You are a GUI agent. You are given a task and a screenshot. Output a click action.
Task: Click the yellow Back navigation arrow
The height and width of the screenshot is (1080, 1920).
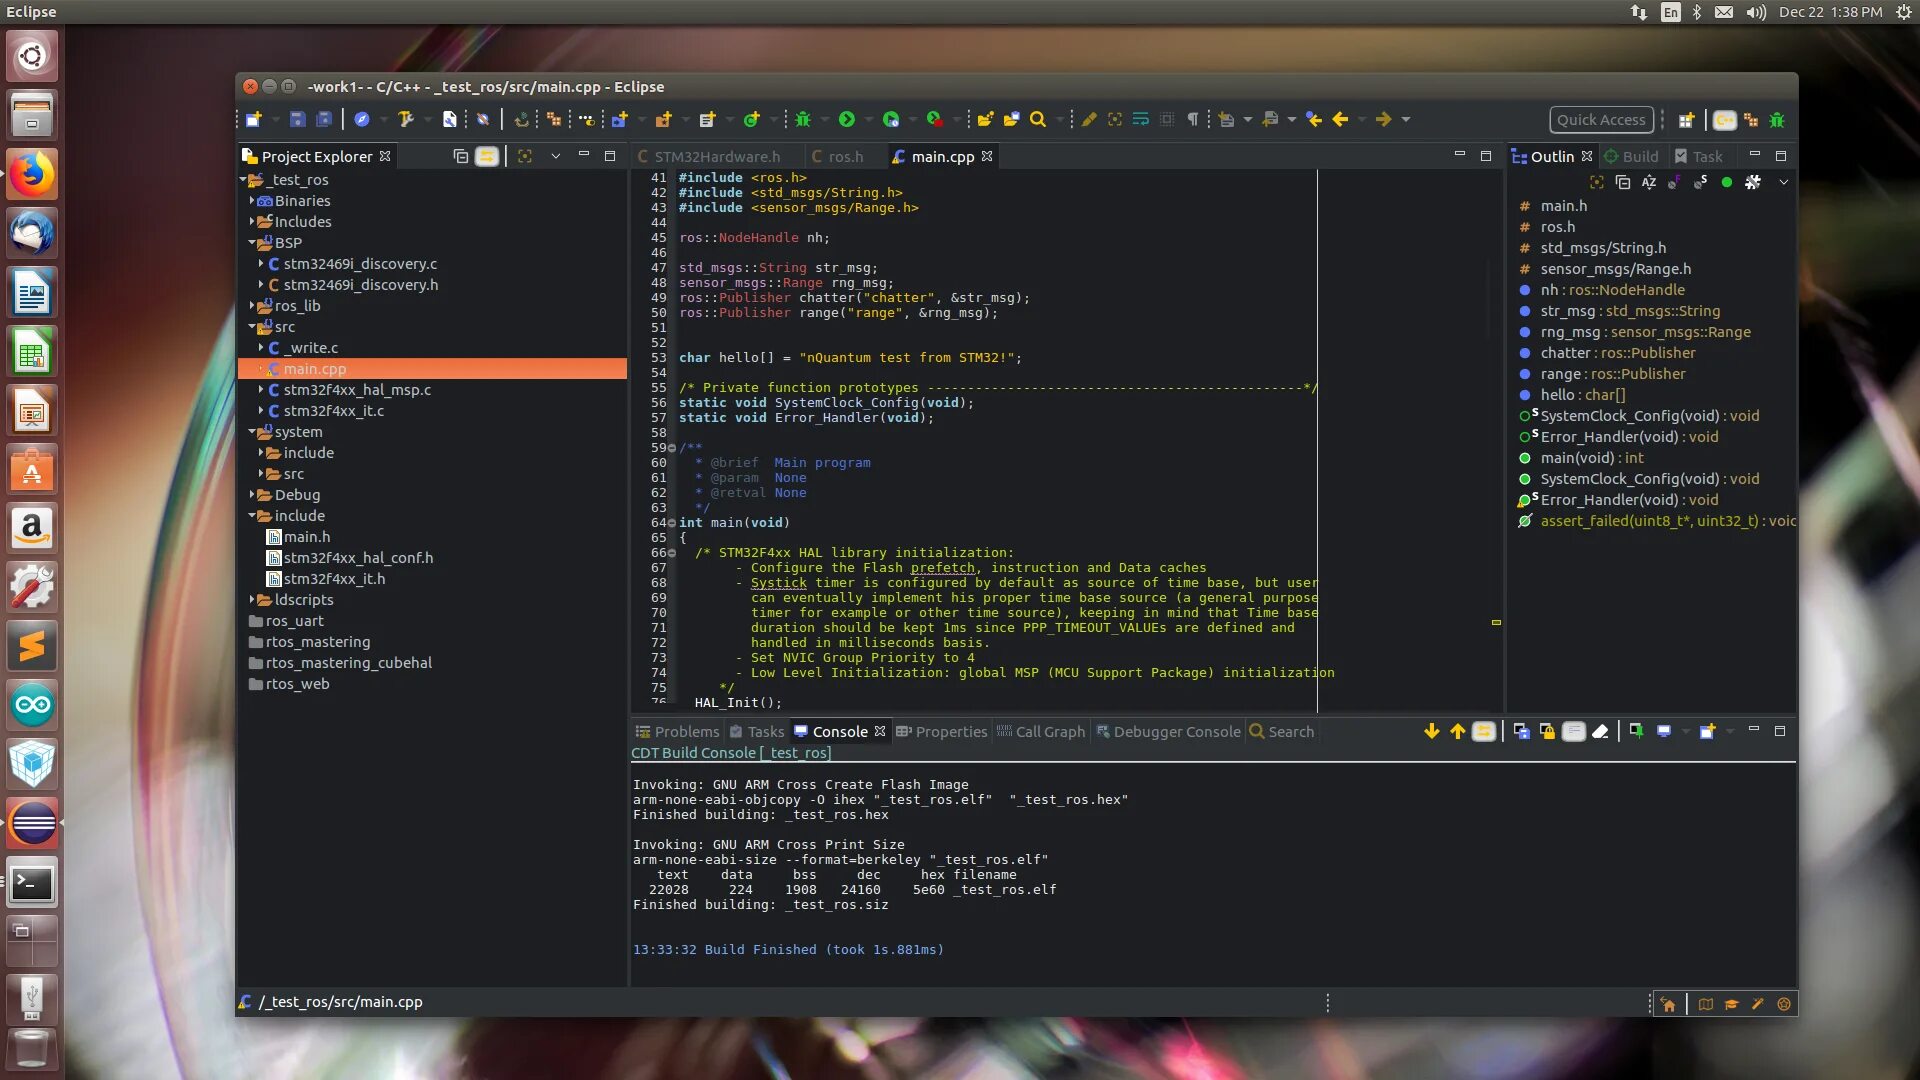[x=1340, y=119]
